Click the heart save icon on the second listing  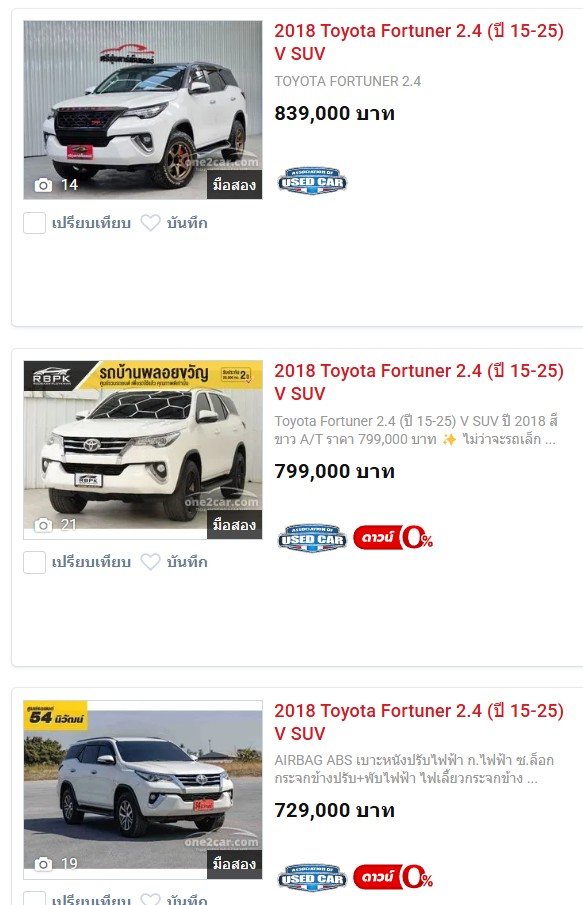(x=151, y=562)
